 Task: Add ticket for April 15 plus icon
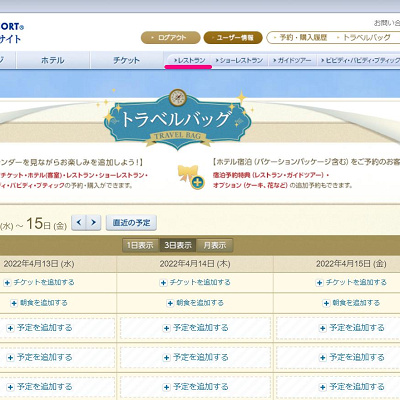[x=319, y=283]
